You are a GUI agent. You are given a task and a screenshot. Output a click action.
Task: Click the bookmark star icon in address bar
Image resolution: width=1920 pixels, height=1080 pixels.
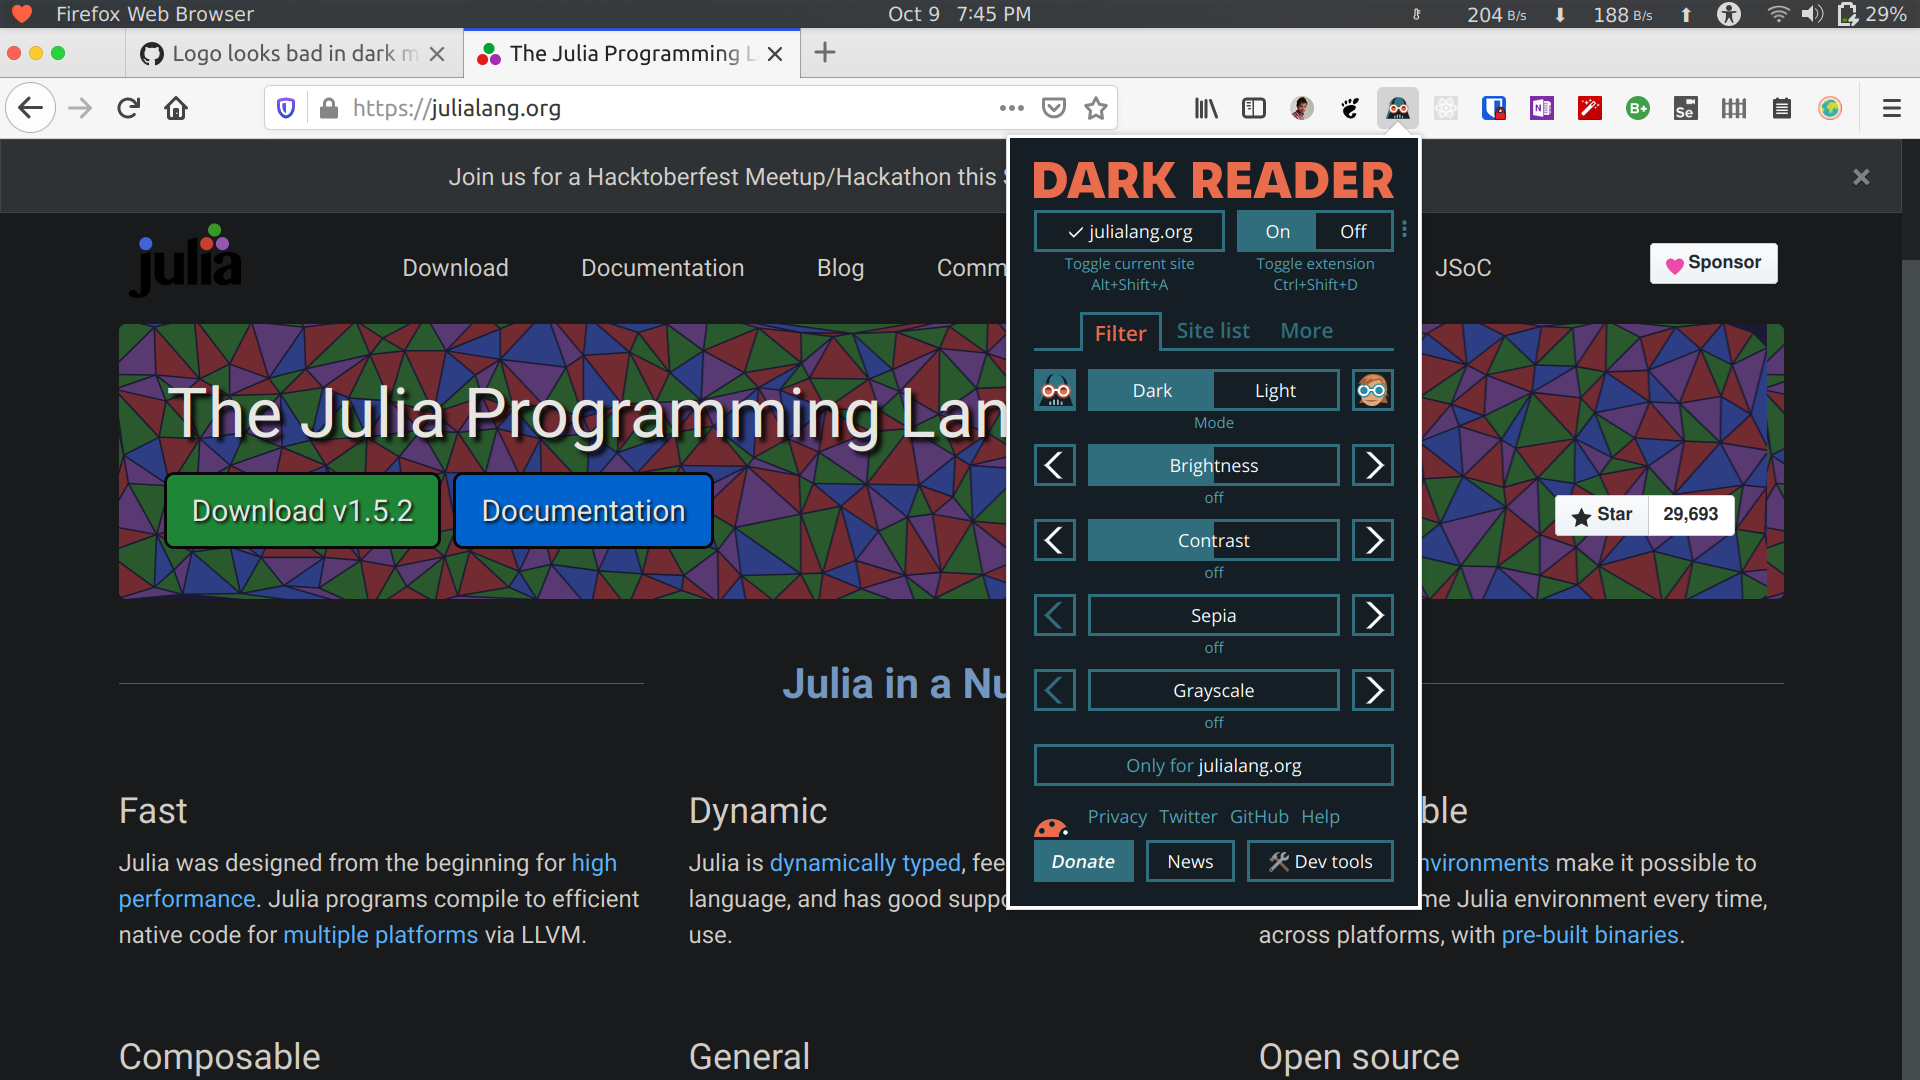tap(1096, 108)
